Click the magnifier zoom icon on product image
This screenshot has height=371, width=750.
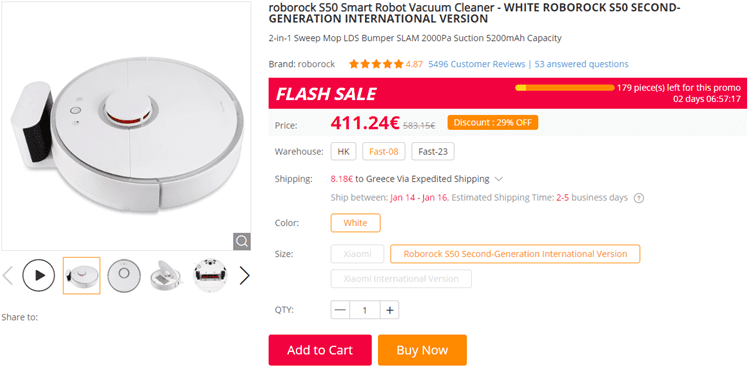242,241
